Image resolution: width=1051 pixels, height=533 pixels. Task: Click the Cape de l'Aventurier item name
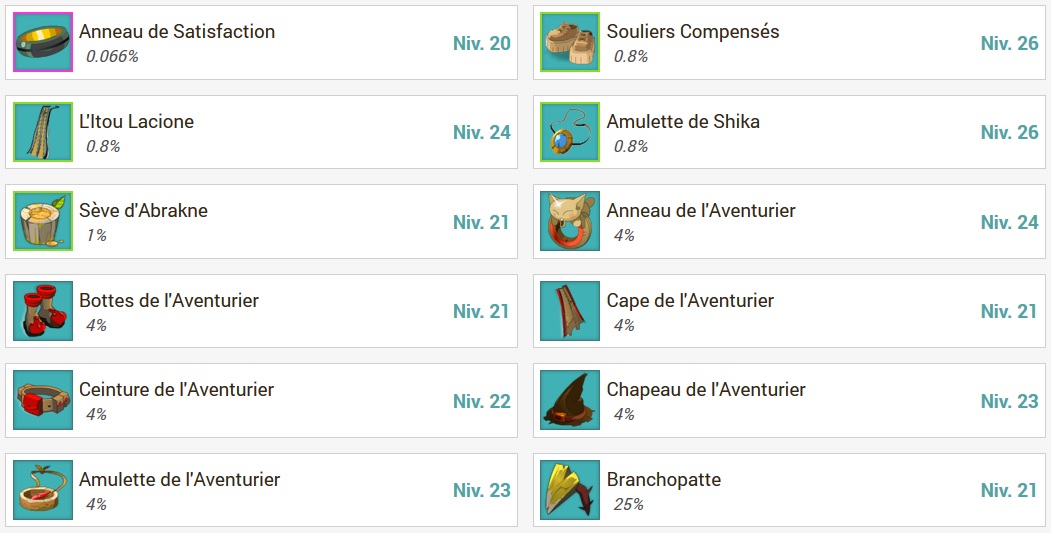[x=690, y=300]
